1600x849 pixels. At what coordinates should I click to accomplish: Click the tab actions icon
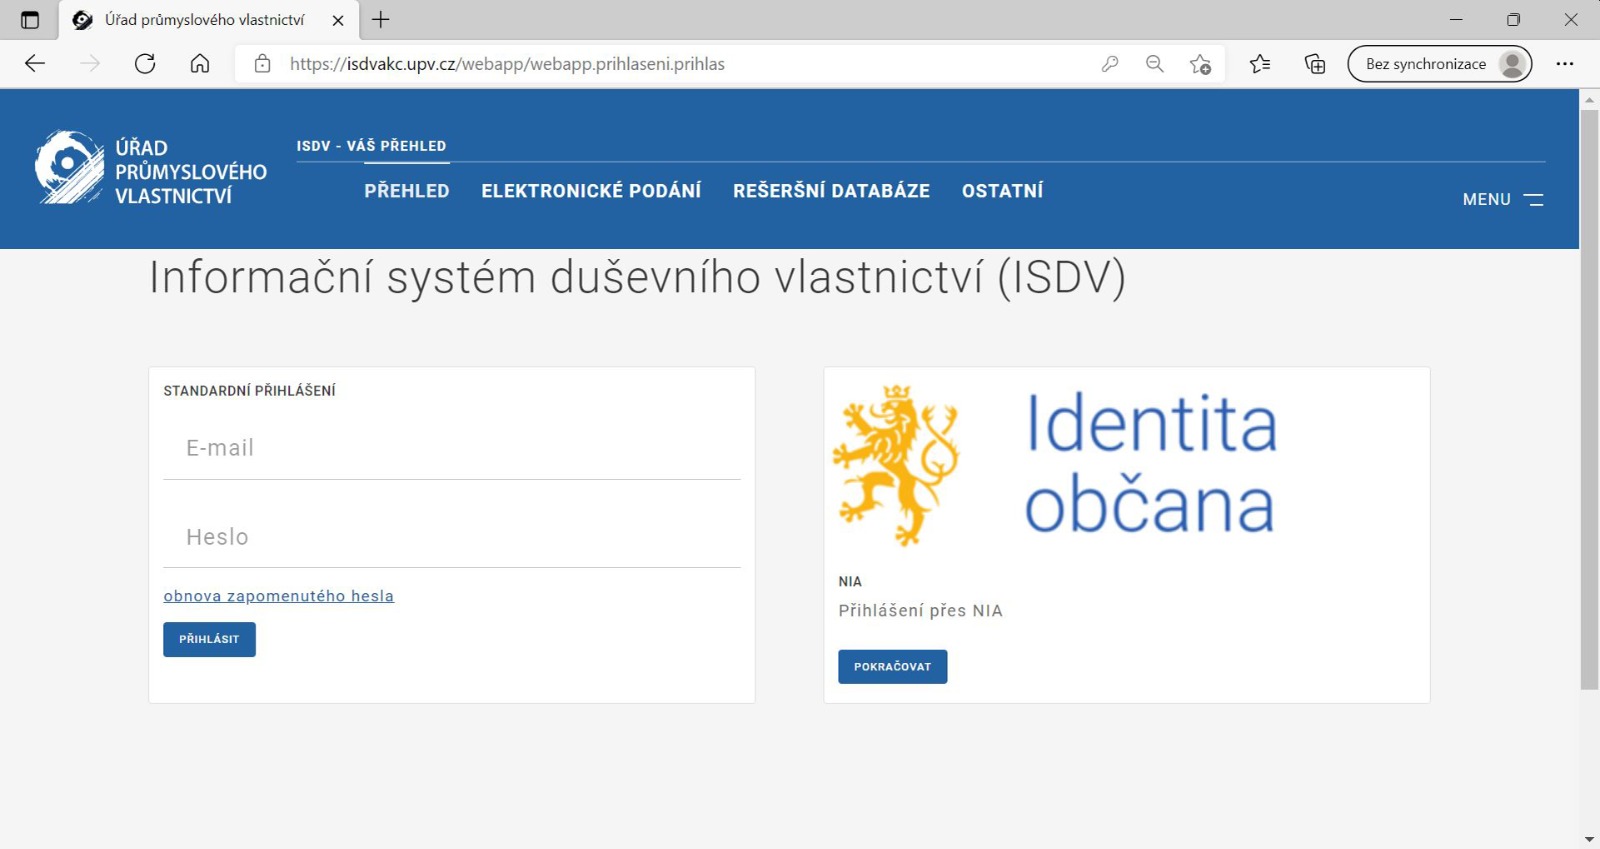(30, 20)
